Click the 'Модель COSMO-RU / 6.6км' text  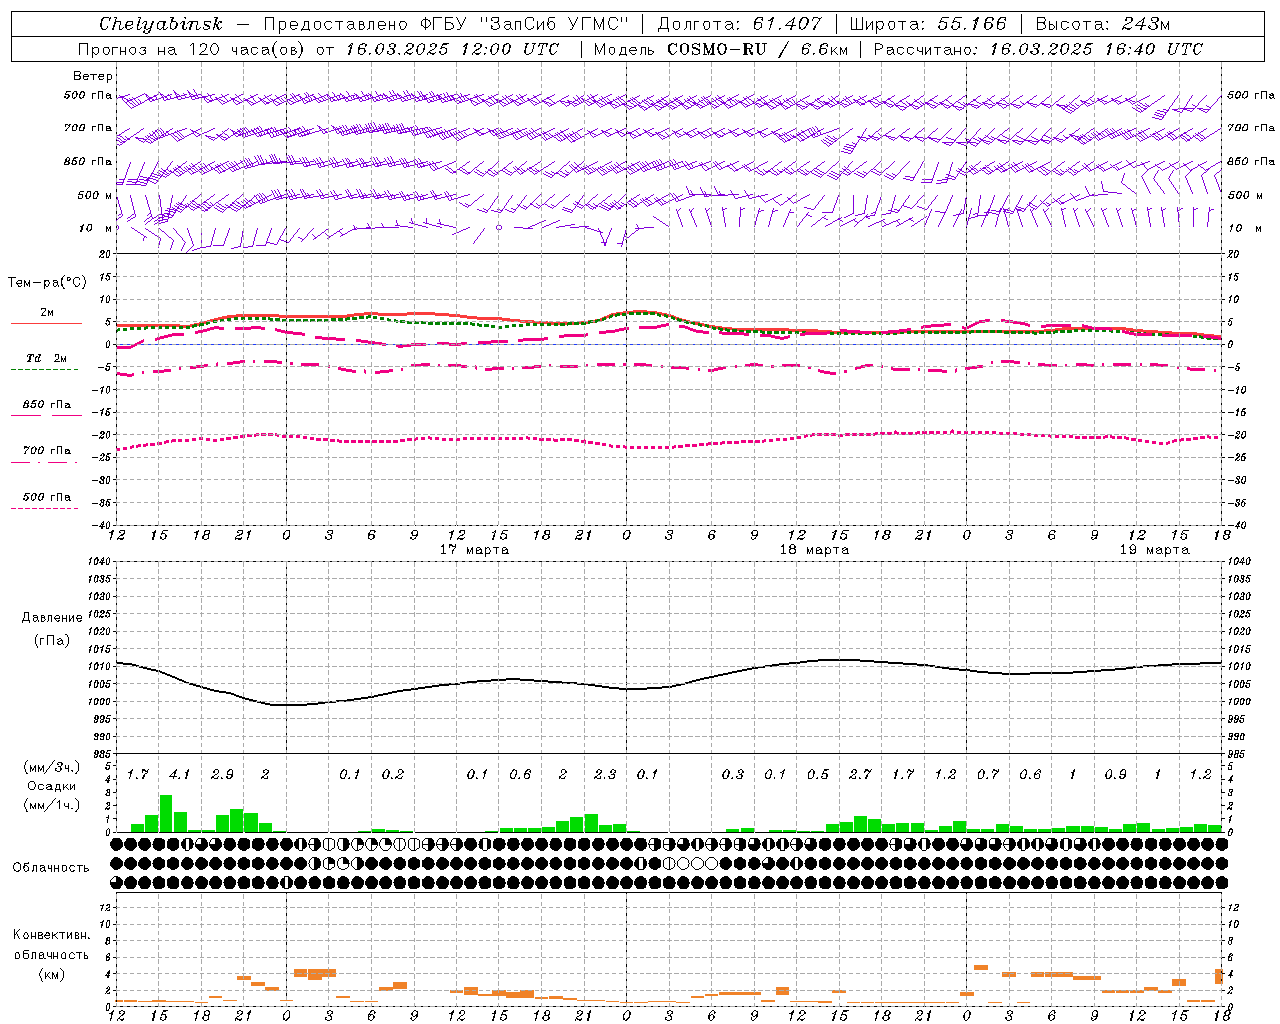click(720, 49)
